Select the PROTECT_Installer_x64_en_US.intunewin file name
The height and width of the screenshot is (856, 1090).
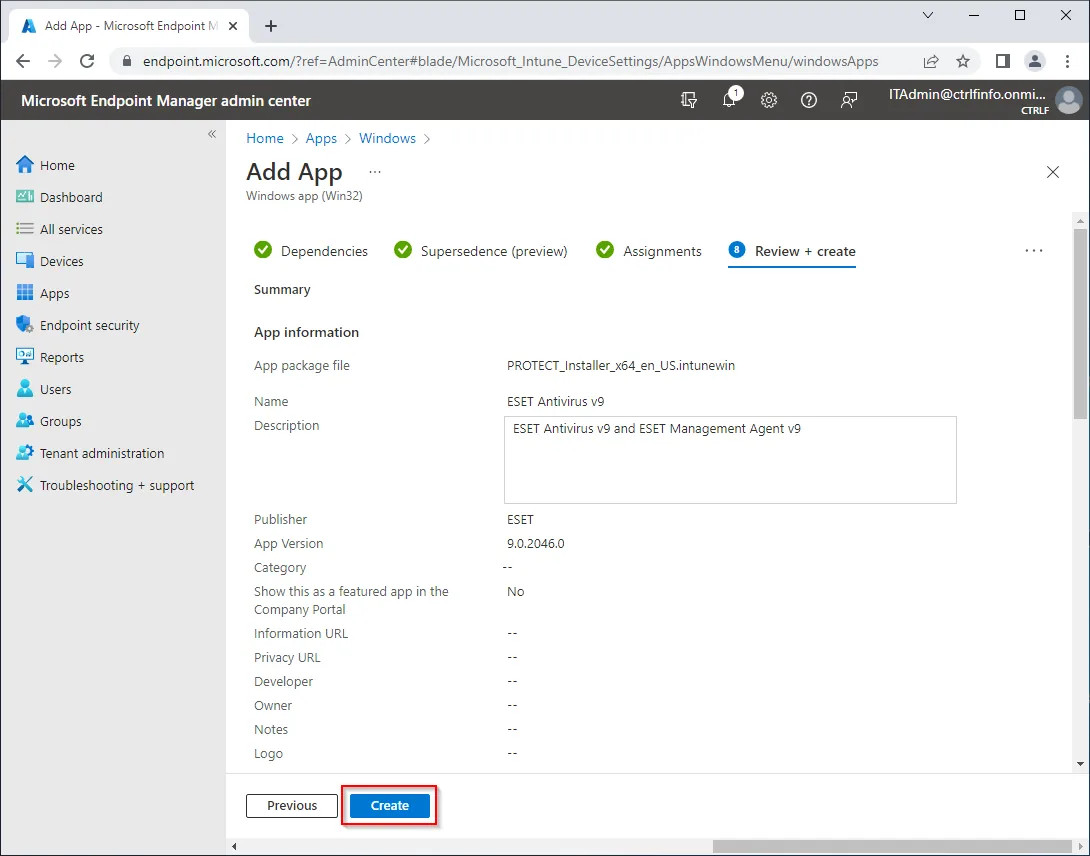tap(621, 365)
